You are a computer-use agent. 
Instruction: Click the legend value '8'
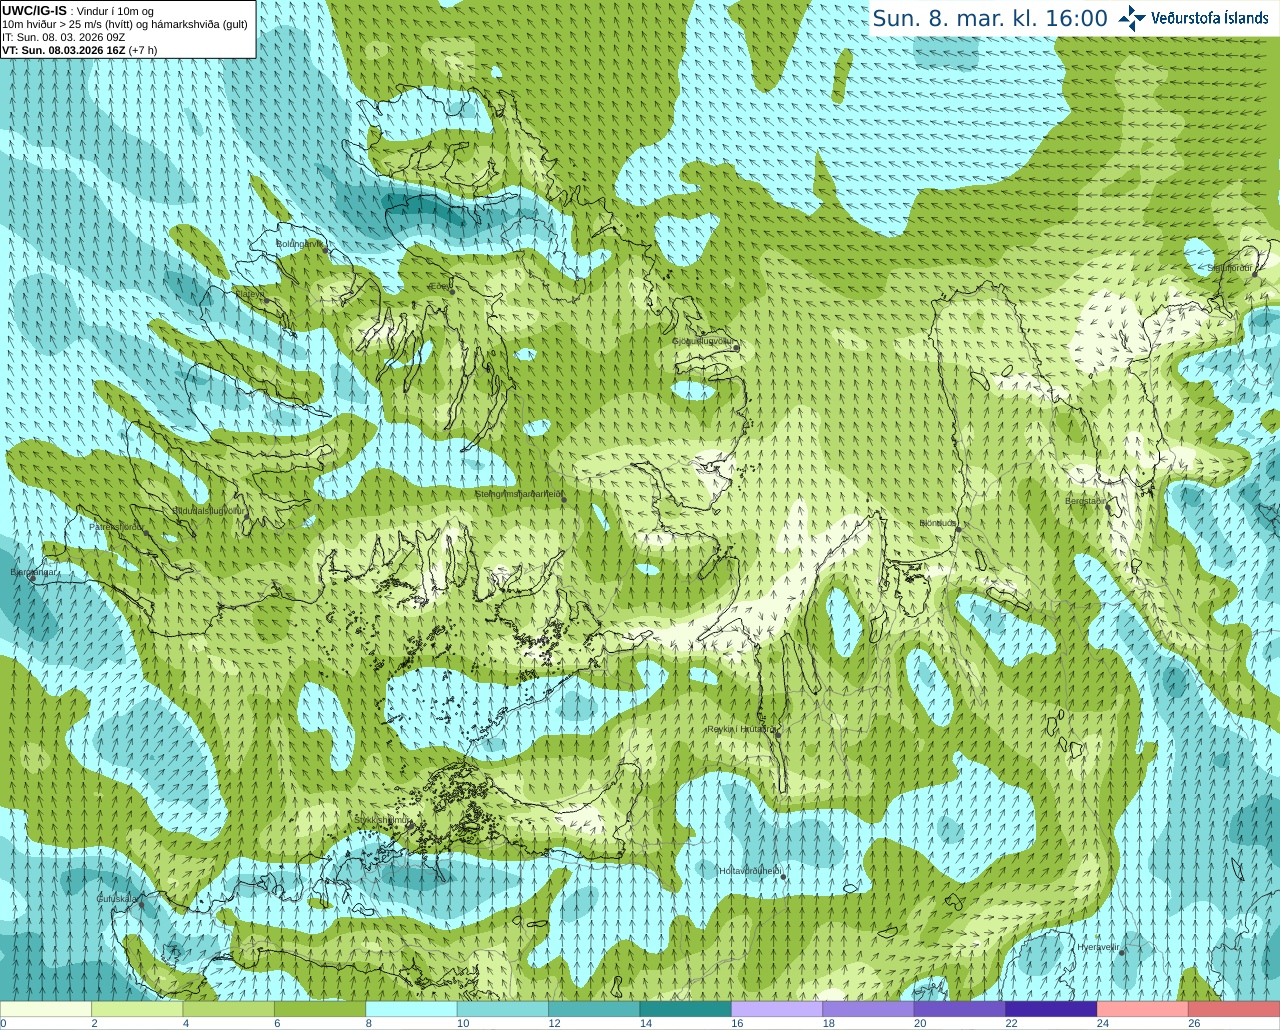click(369, 1023)
